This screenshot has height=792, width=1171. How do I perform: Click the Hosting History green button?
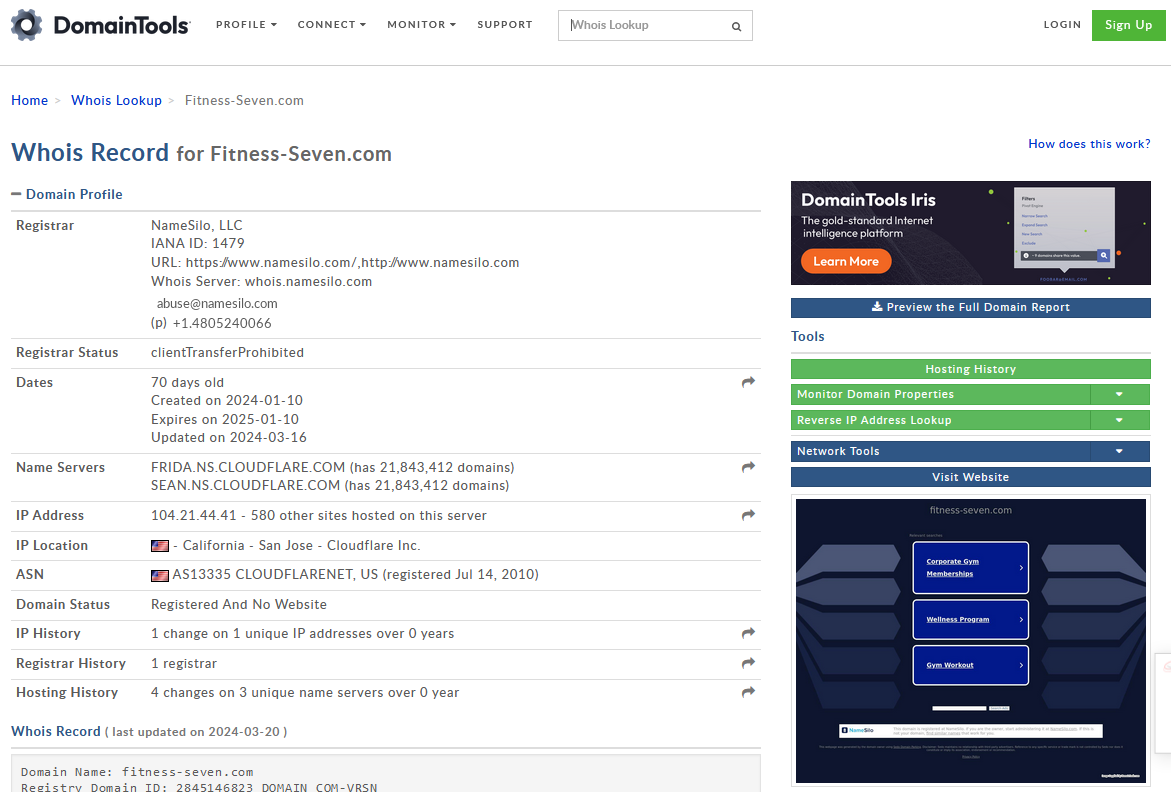(x=970, y=369)
